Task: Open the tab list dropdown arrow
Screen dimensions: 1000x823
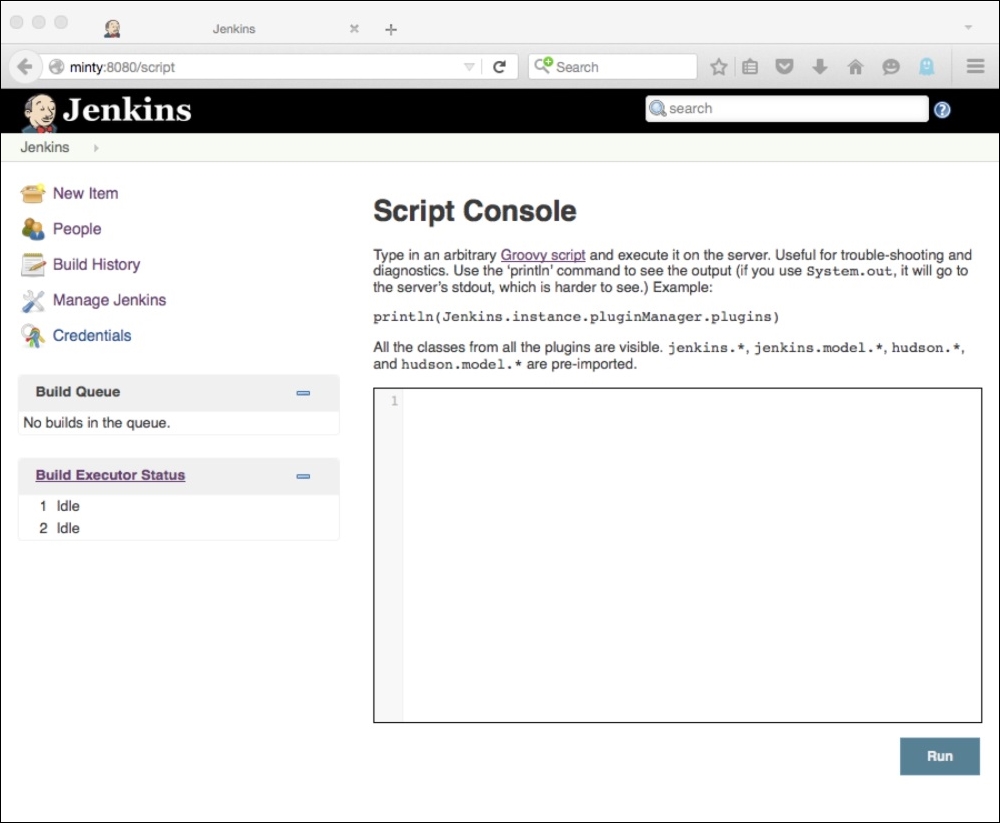Action: [x=968, y=27]
